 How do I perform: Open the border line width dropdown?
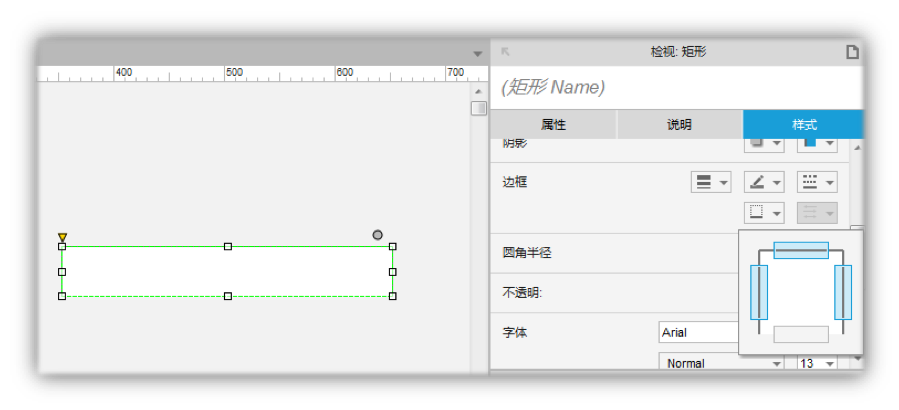tap(711, 182)
